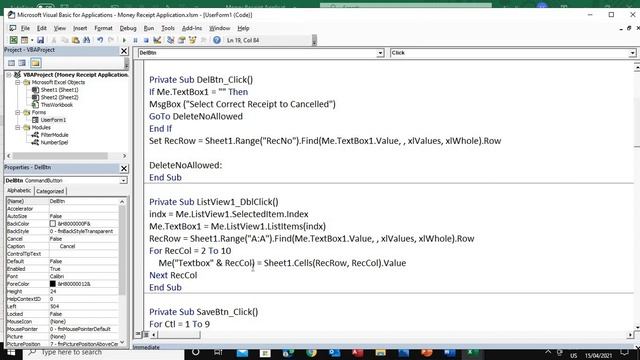Click the code window horizontal scrollbar
This screenshot has width=640, height=360.
[x=179, y=335]
